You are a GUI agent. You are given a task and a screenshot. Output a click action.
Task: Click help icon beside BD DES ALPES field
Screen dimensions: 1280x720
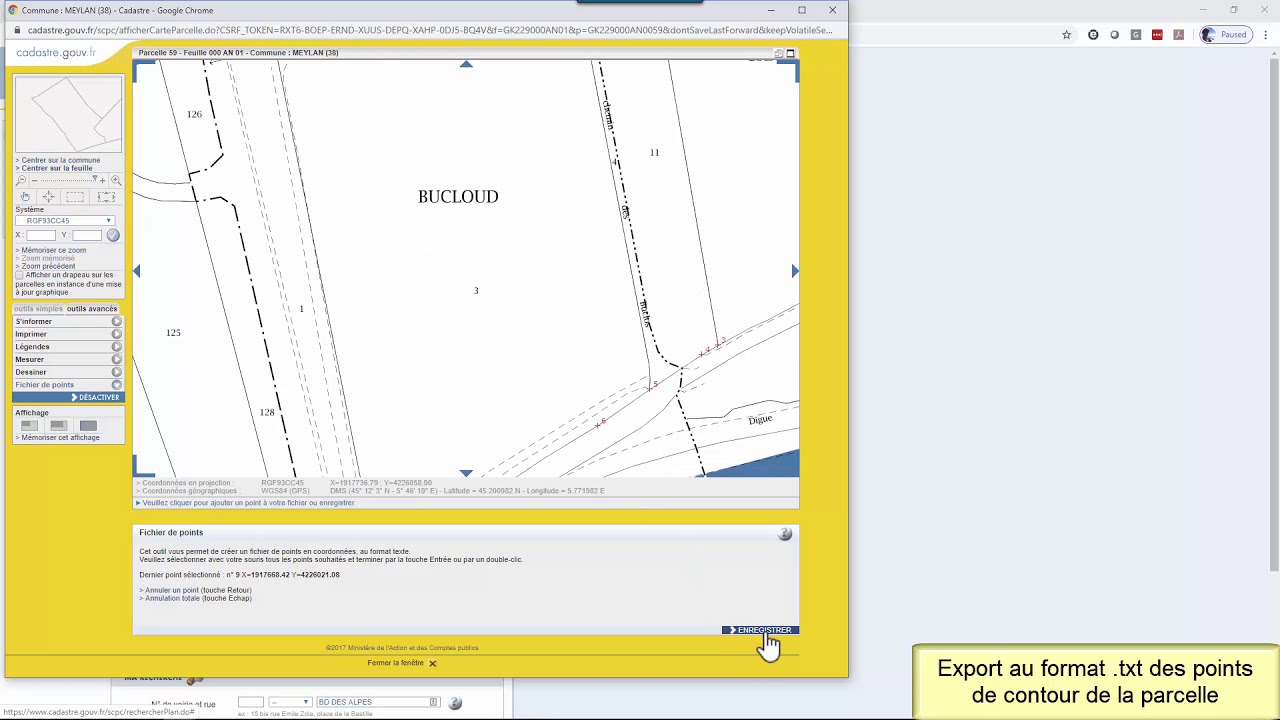(x=455, y=703)
